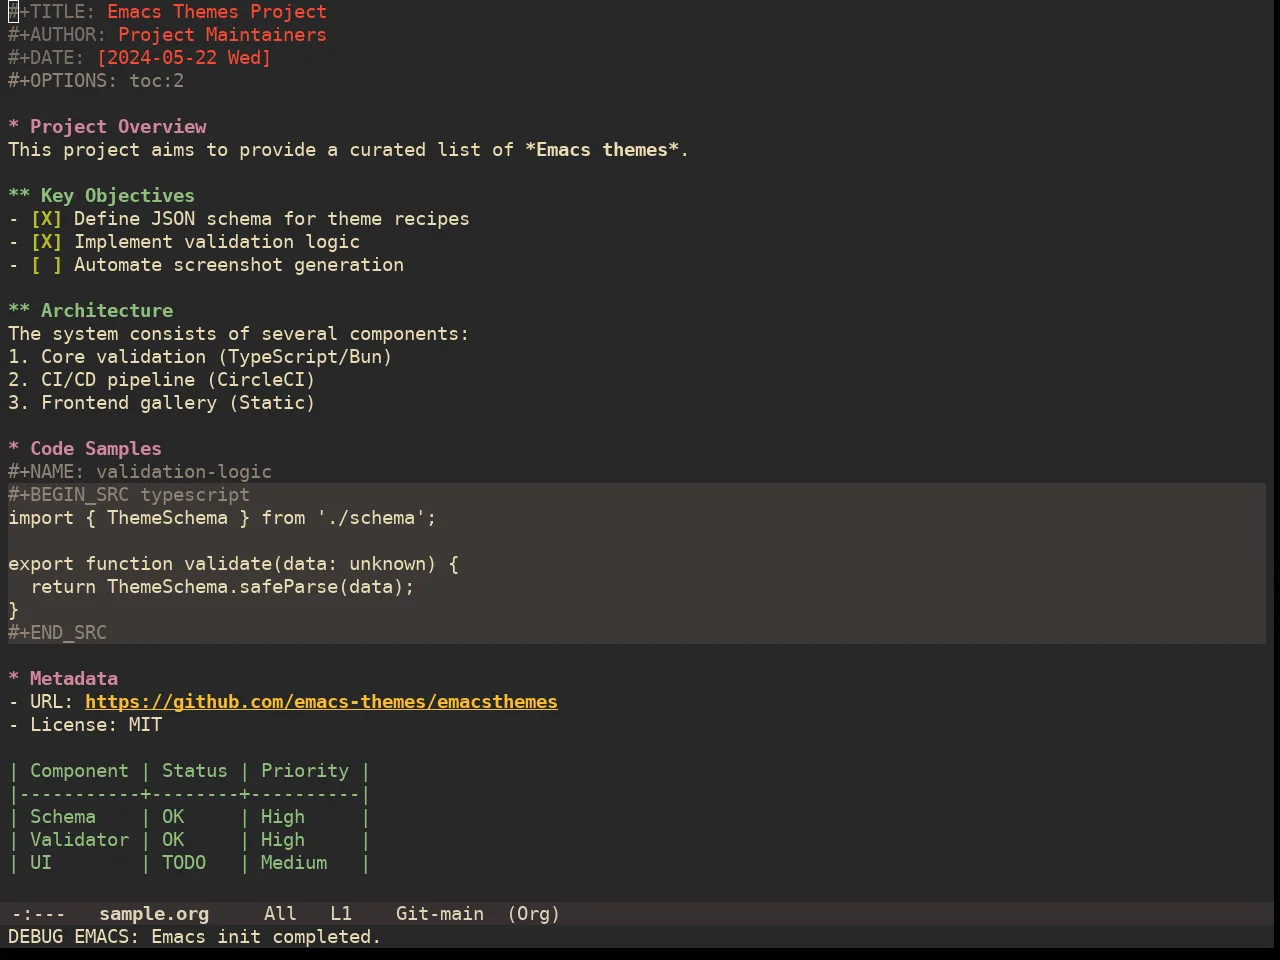Screen dimensions: 1280x960
Task: Click the import { ThemeSchema } code line
Action: [x=222, y=518]
